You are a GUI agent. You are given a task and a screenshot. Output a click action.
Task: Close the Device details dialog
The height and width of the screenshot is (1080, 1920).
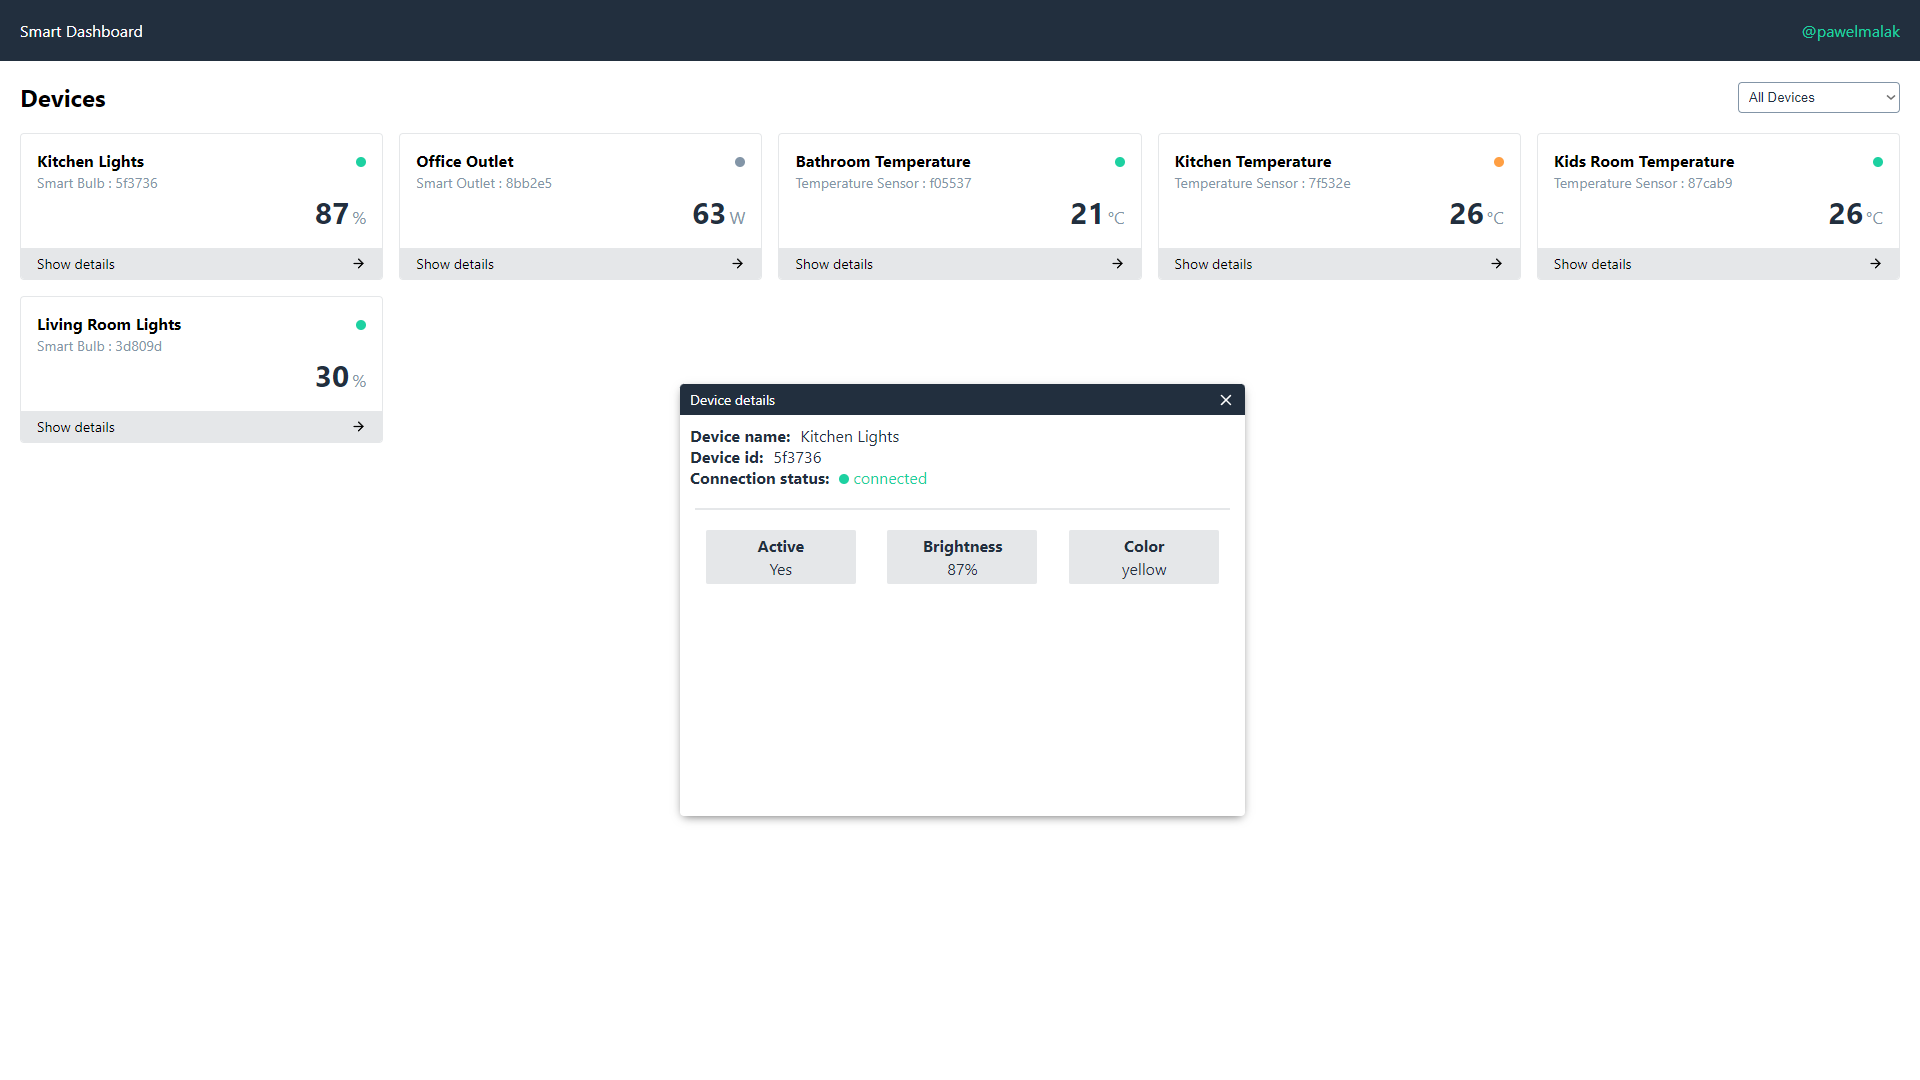[1225, 400]
